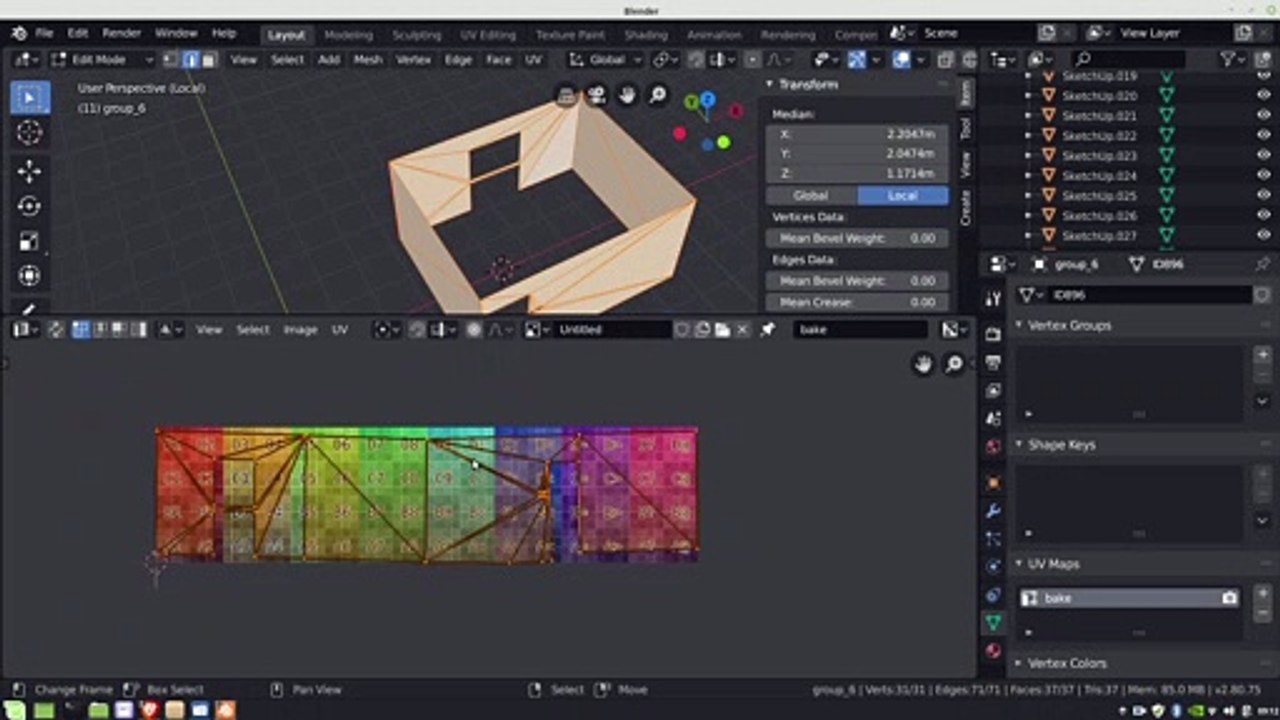Open the Item sidebar tab

pyautogui.click(x=966, y=94)
